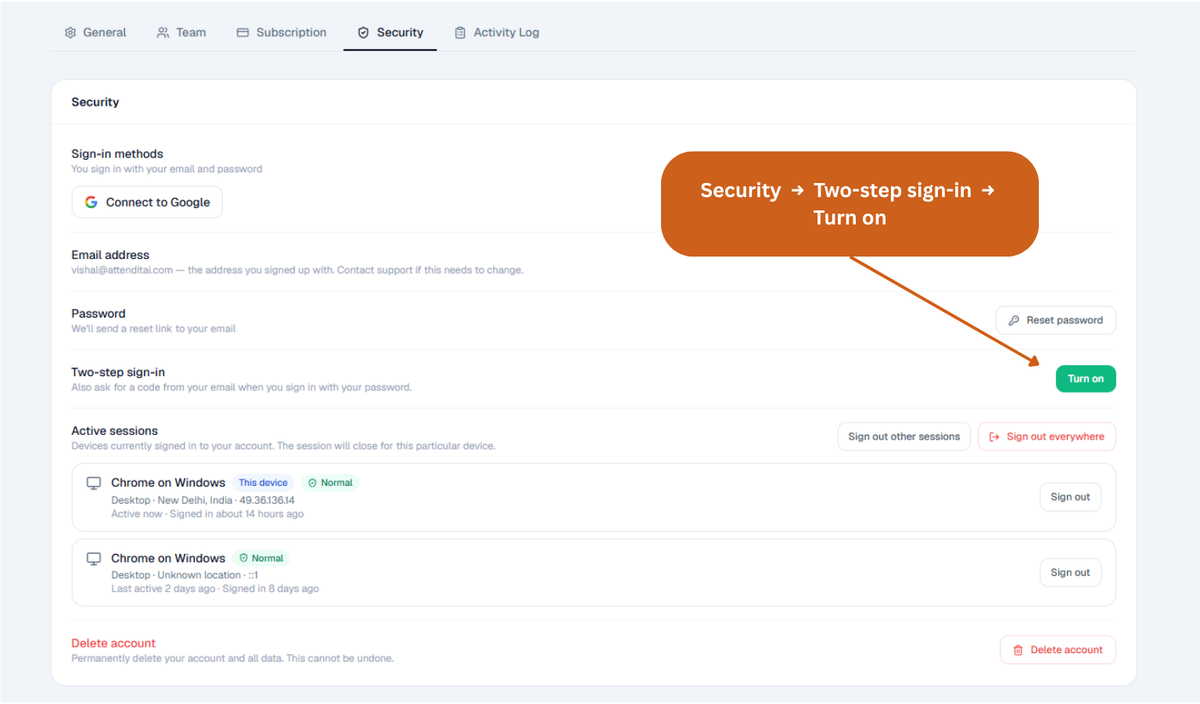1200x704 pixels.
Task: Click the This device badge
Action: [263, 483]
